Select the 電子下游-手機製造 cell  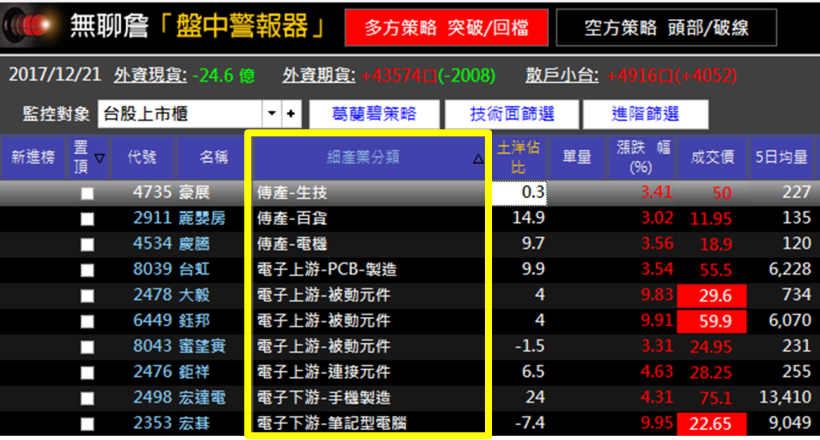coord(368,398)
